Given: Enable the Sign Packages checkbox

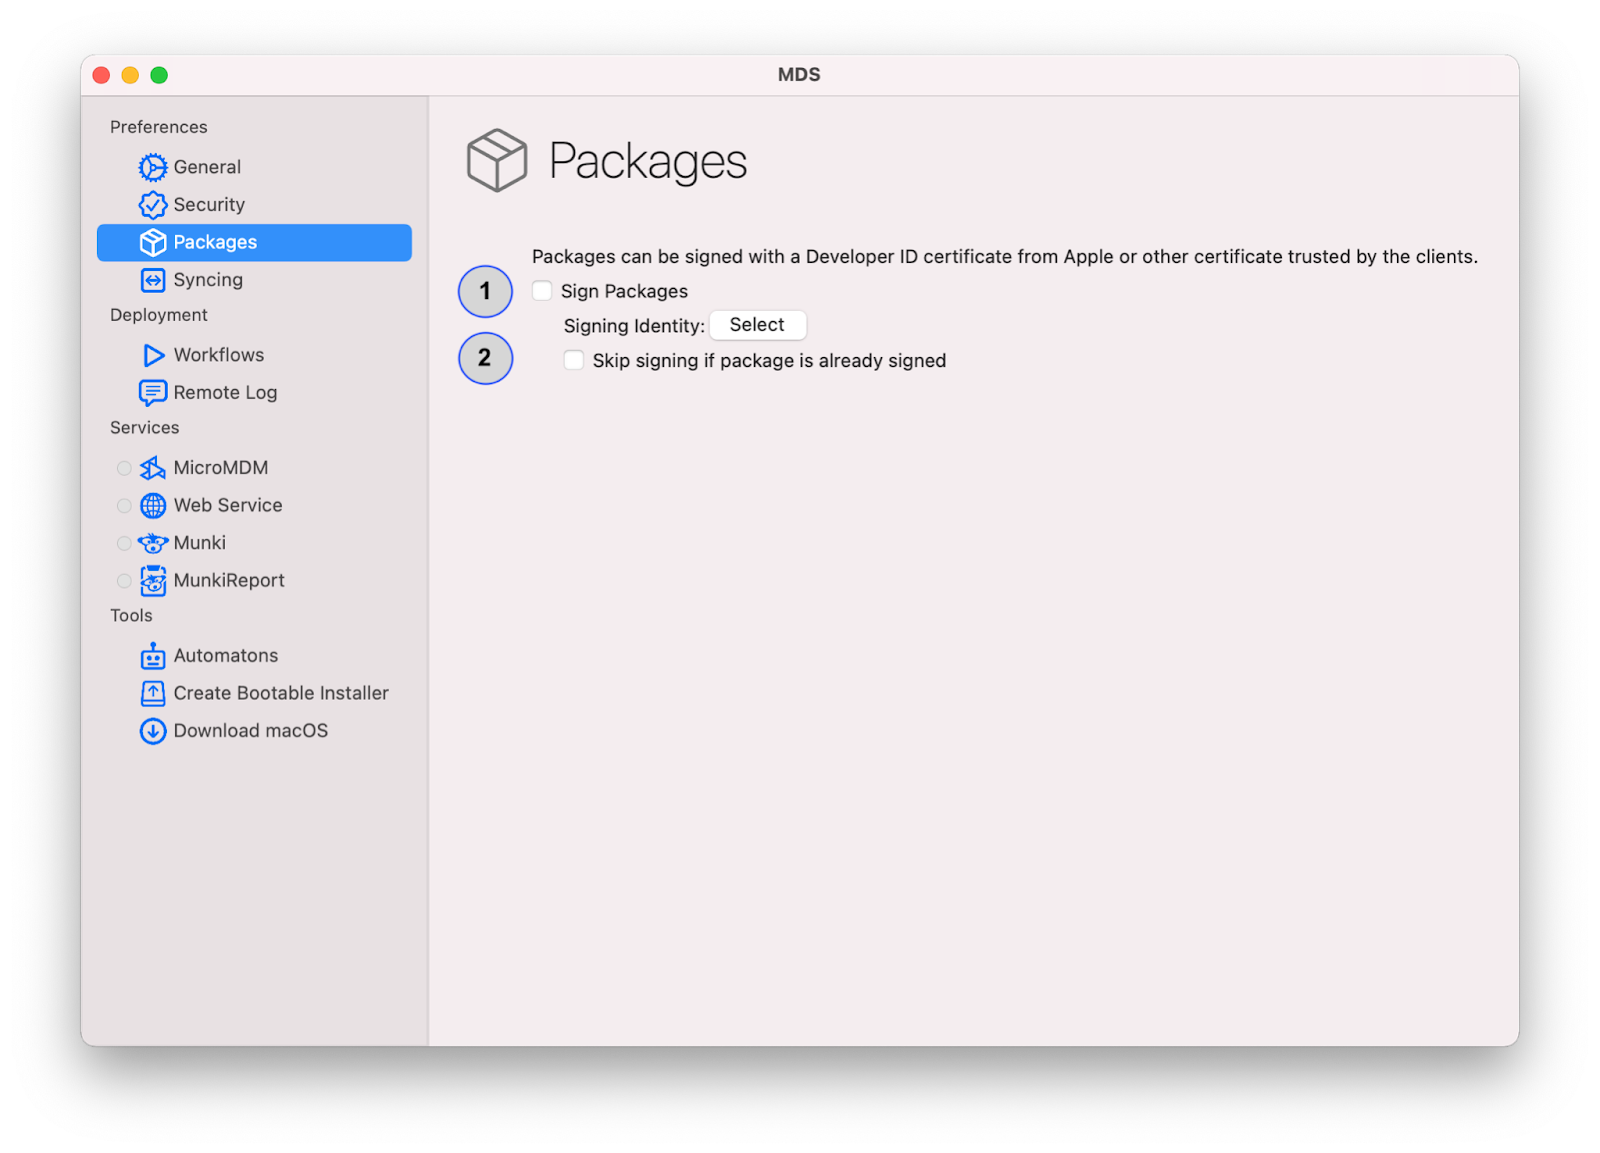Looking at the screenshot, I should tap(542, 291).
